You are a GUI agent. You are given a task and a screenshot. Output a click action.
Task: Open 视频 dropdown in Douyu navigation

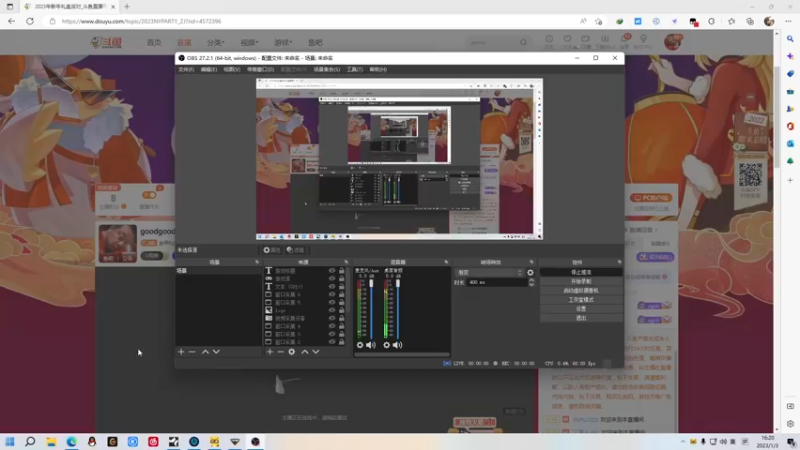tap(249, 42)
